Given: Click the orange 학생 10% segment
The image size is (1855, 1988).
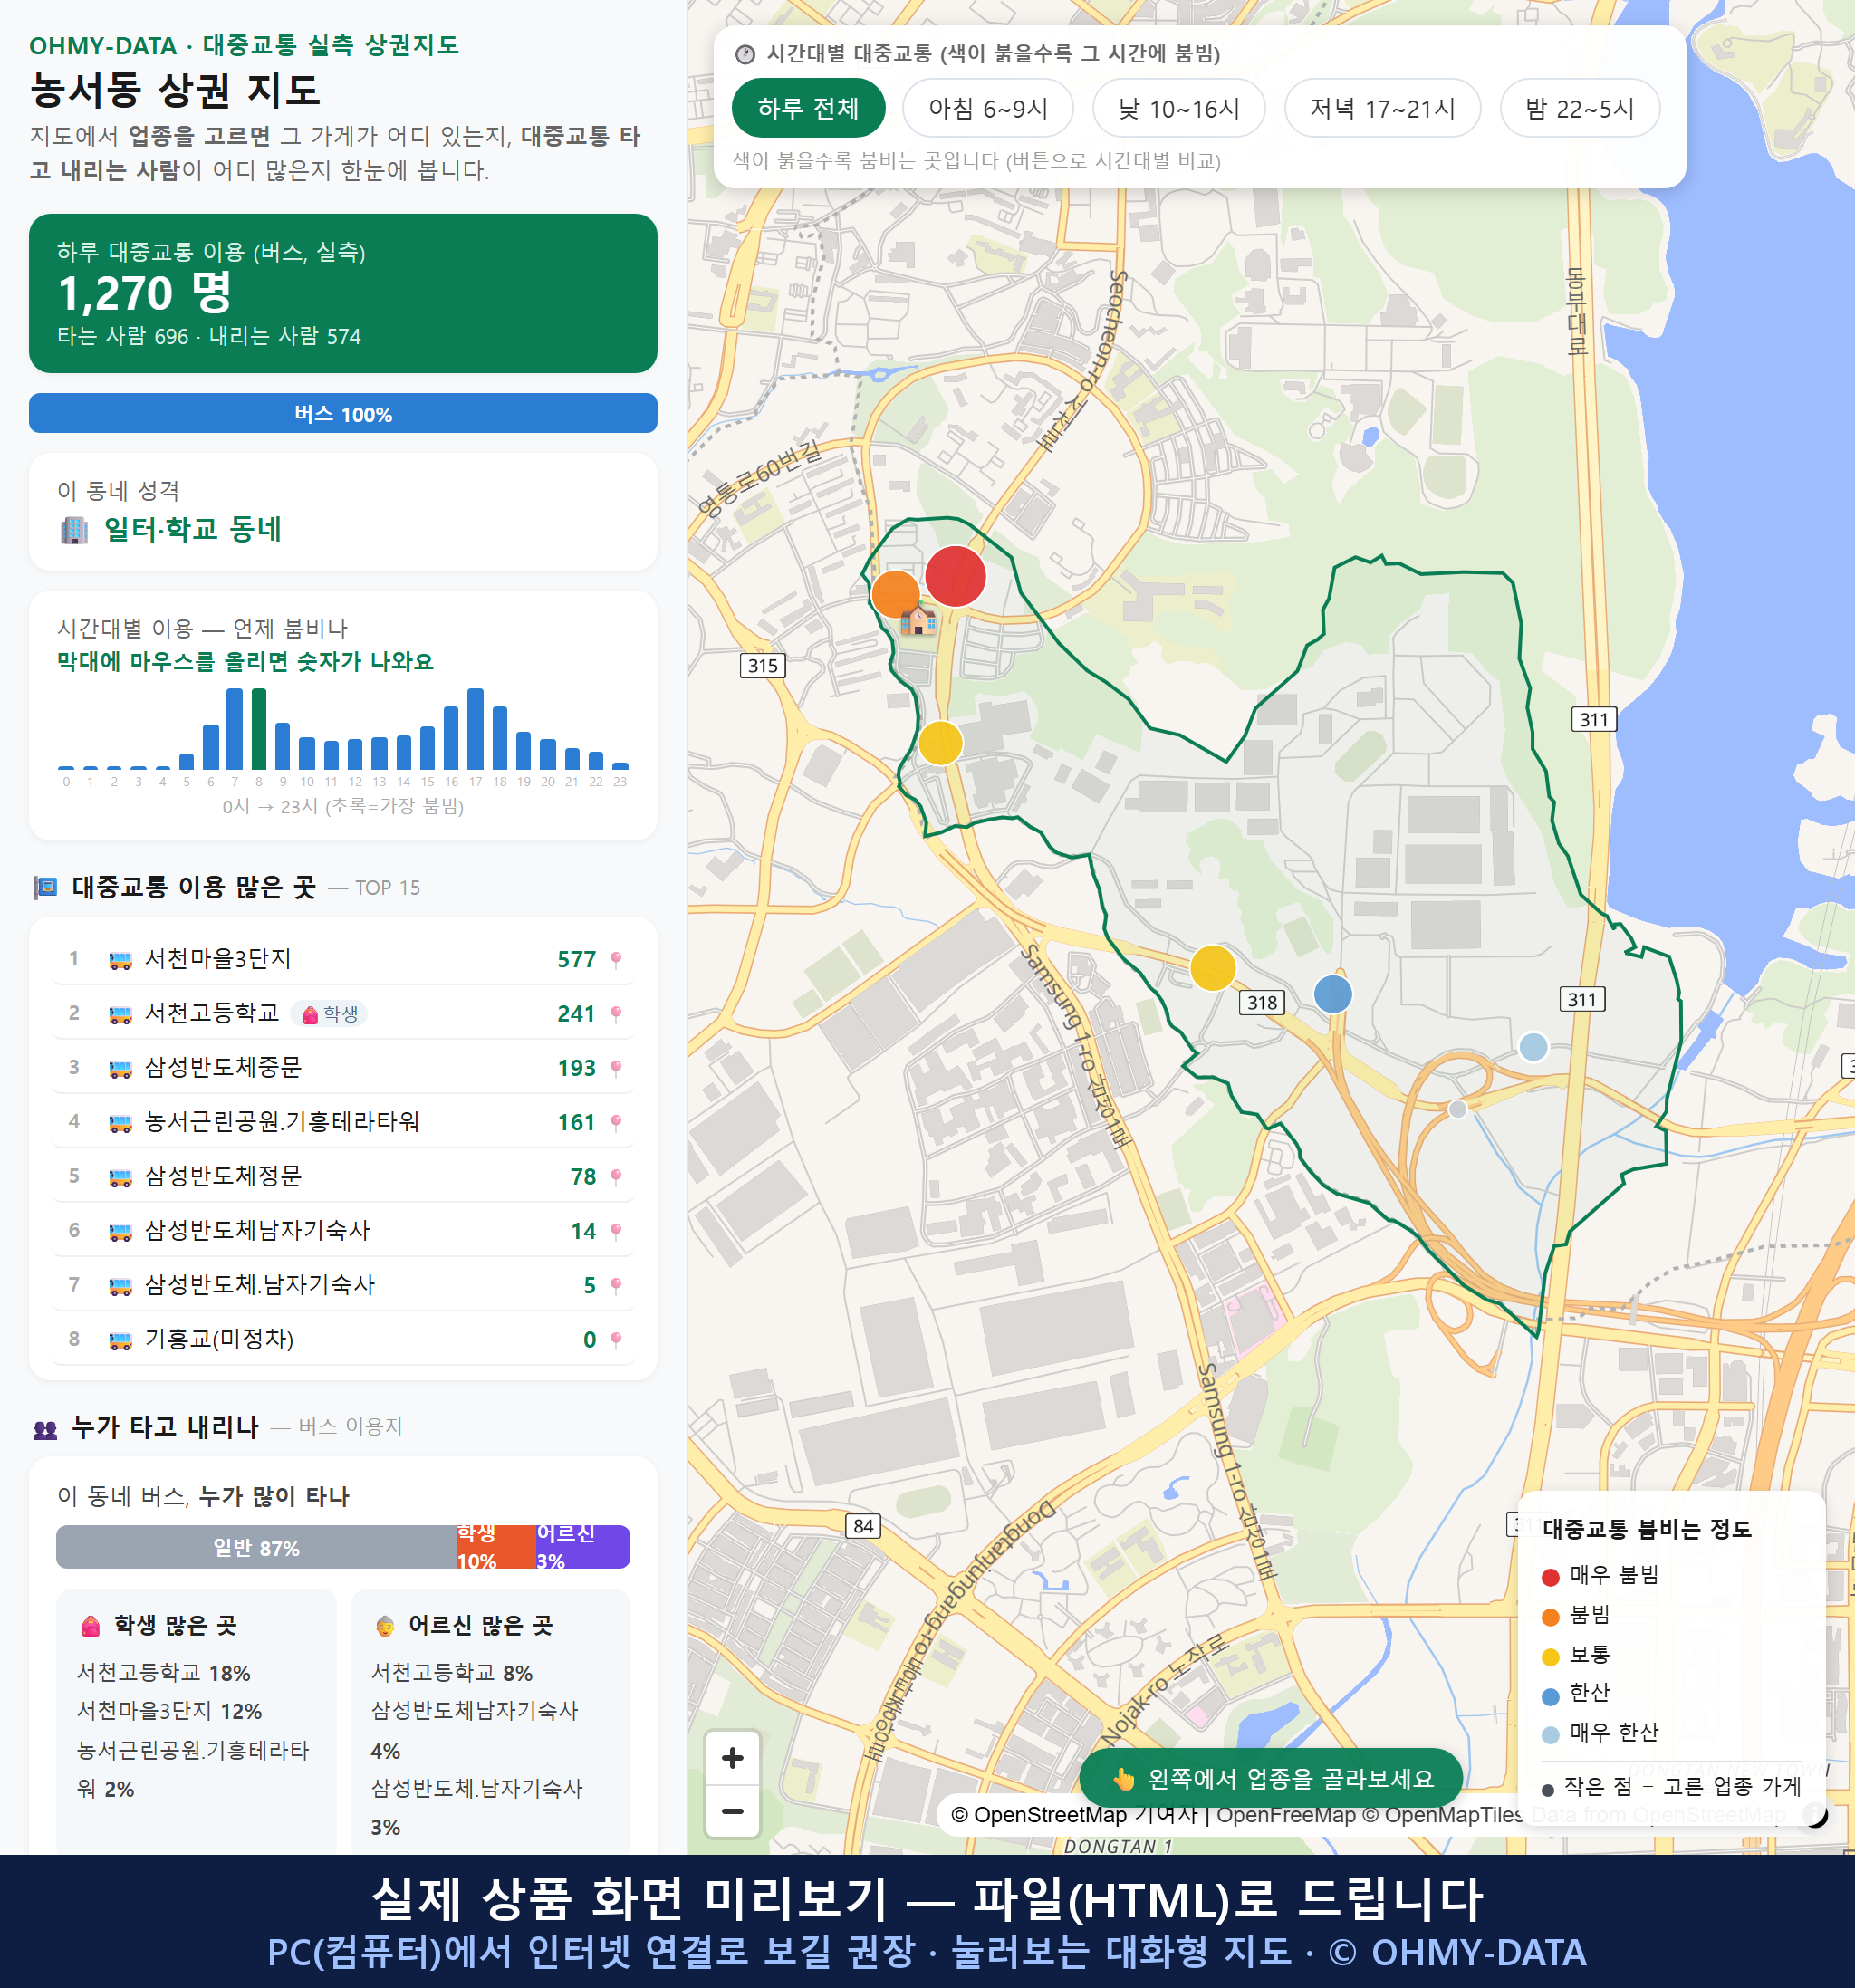Looking at the screenshot, I should click(496, 1547).
